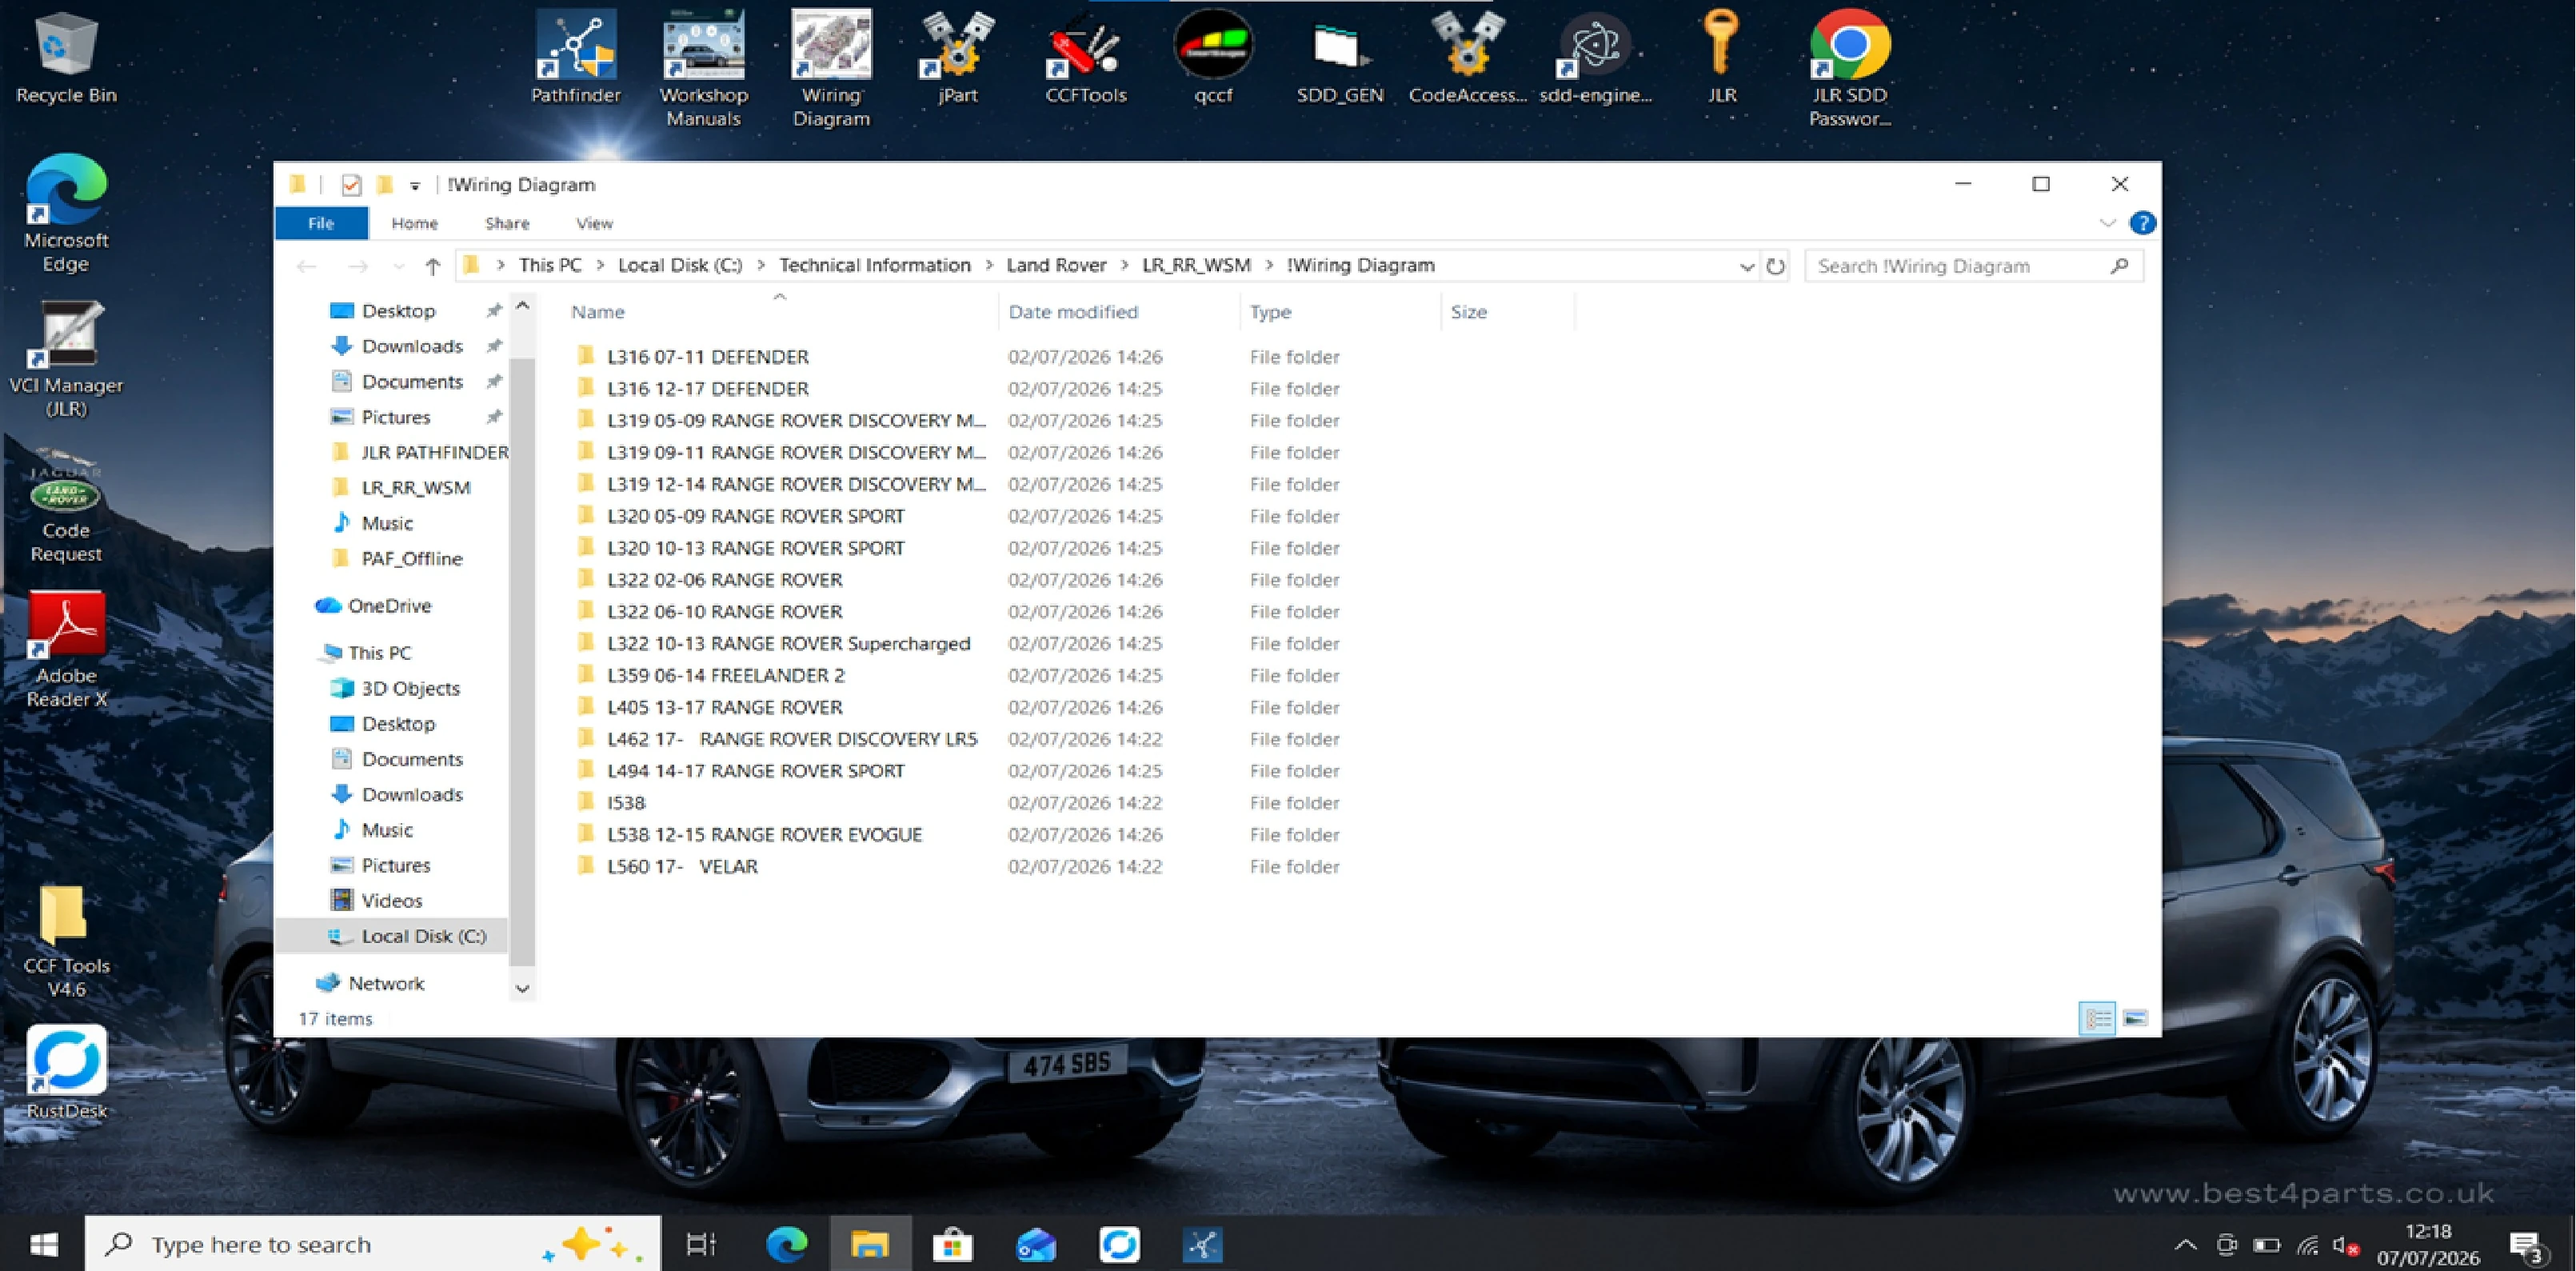This screenshot has width=2576, height=1271.
Task: Open the File tab
Action: coord(321,223)
